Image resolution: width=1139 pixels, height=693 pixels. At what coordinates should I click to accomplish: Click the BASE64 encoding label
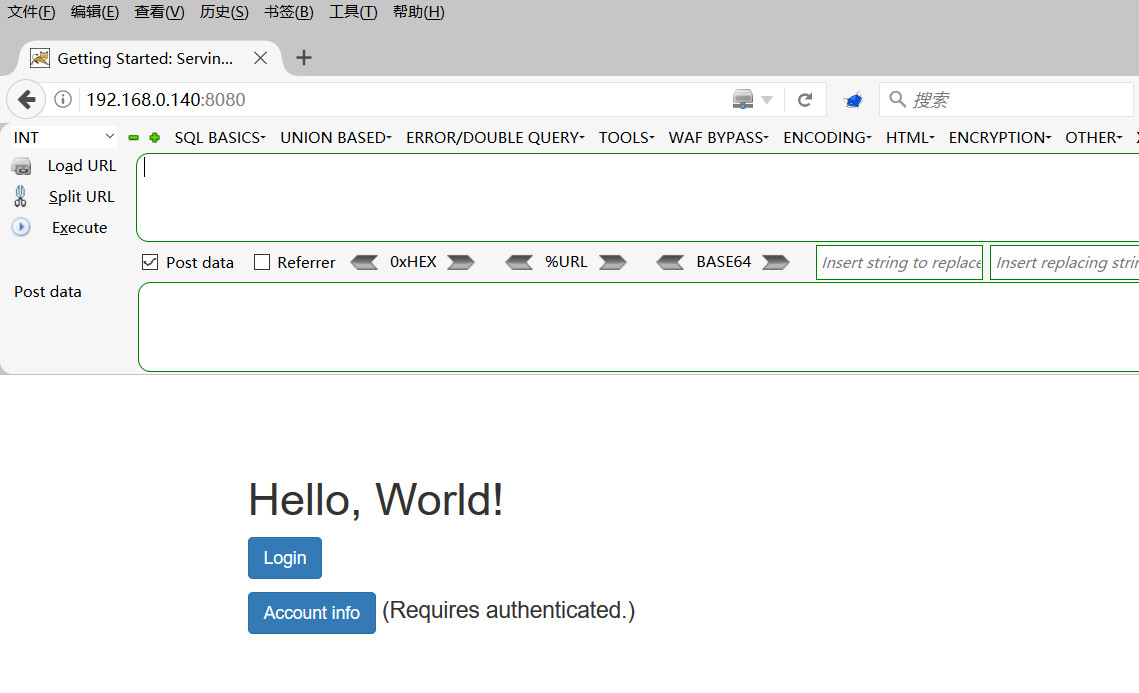click(x=723, y=262)
